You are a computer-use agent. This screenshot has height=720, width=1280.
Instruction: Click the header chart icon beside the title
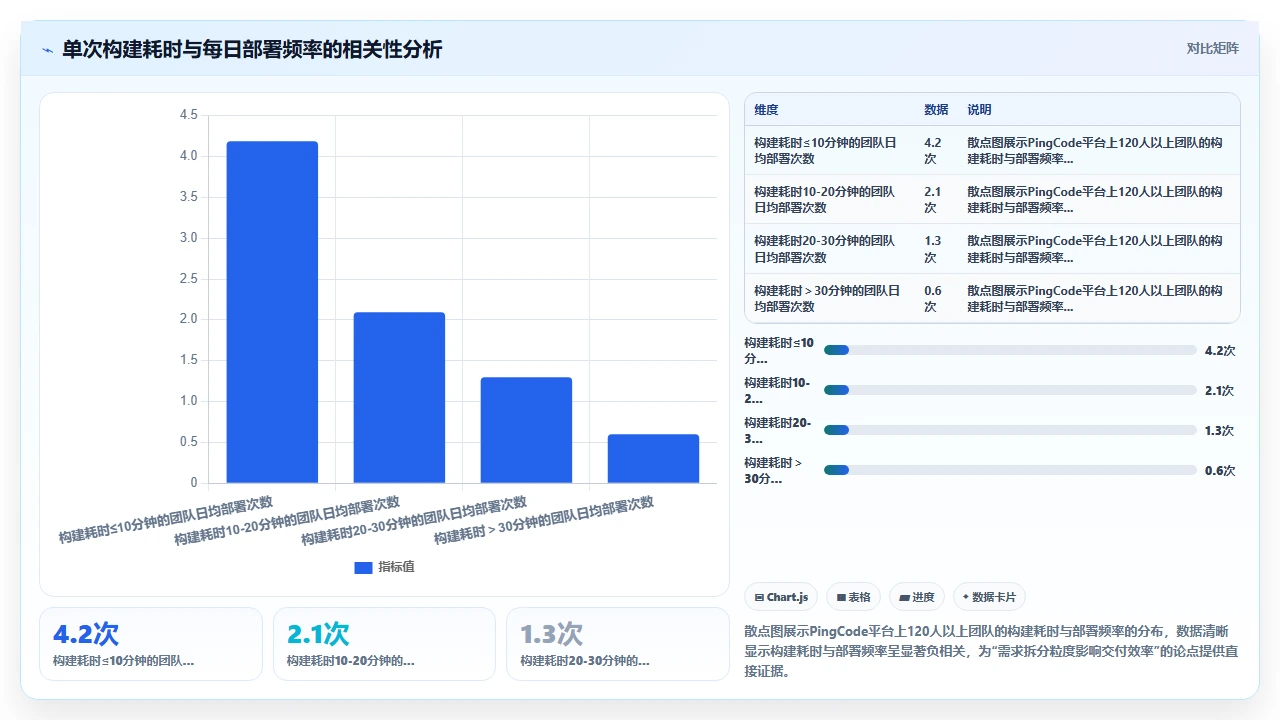(x=47, y=50)
